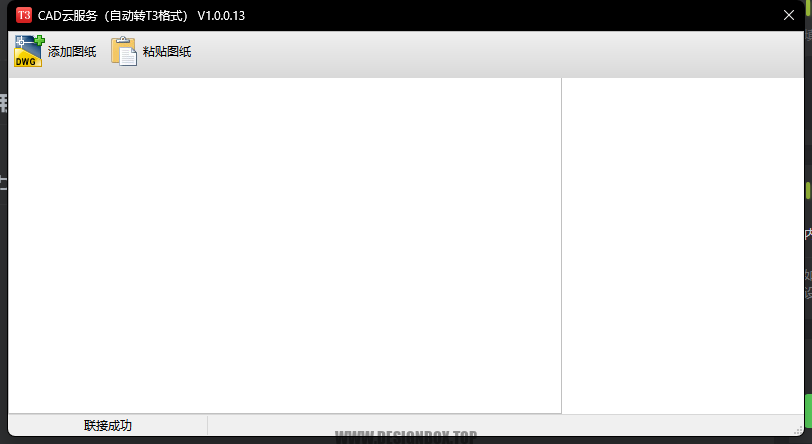Image resolution: width=812 pixels, height=444 pixels.
Task: Click the yellow DWG tag on add icon
Action: 26,61
